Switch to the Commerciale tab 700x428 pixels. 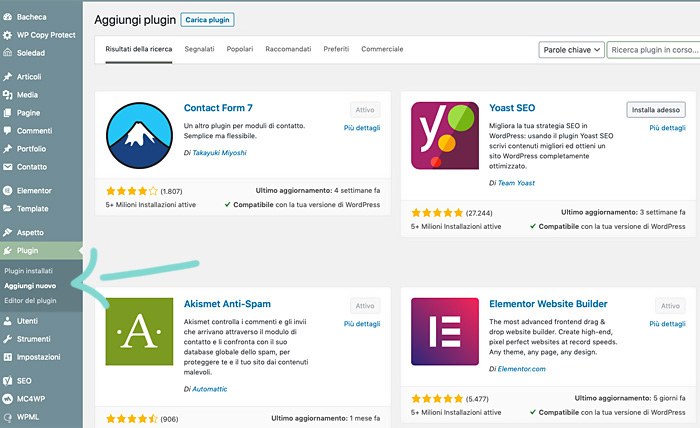point(382,49)
